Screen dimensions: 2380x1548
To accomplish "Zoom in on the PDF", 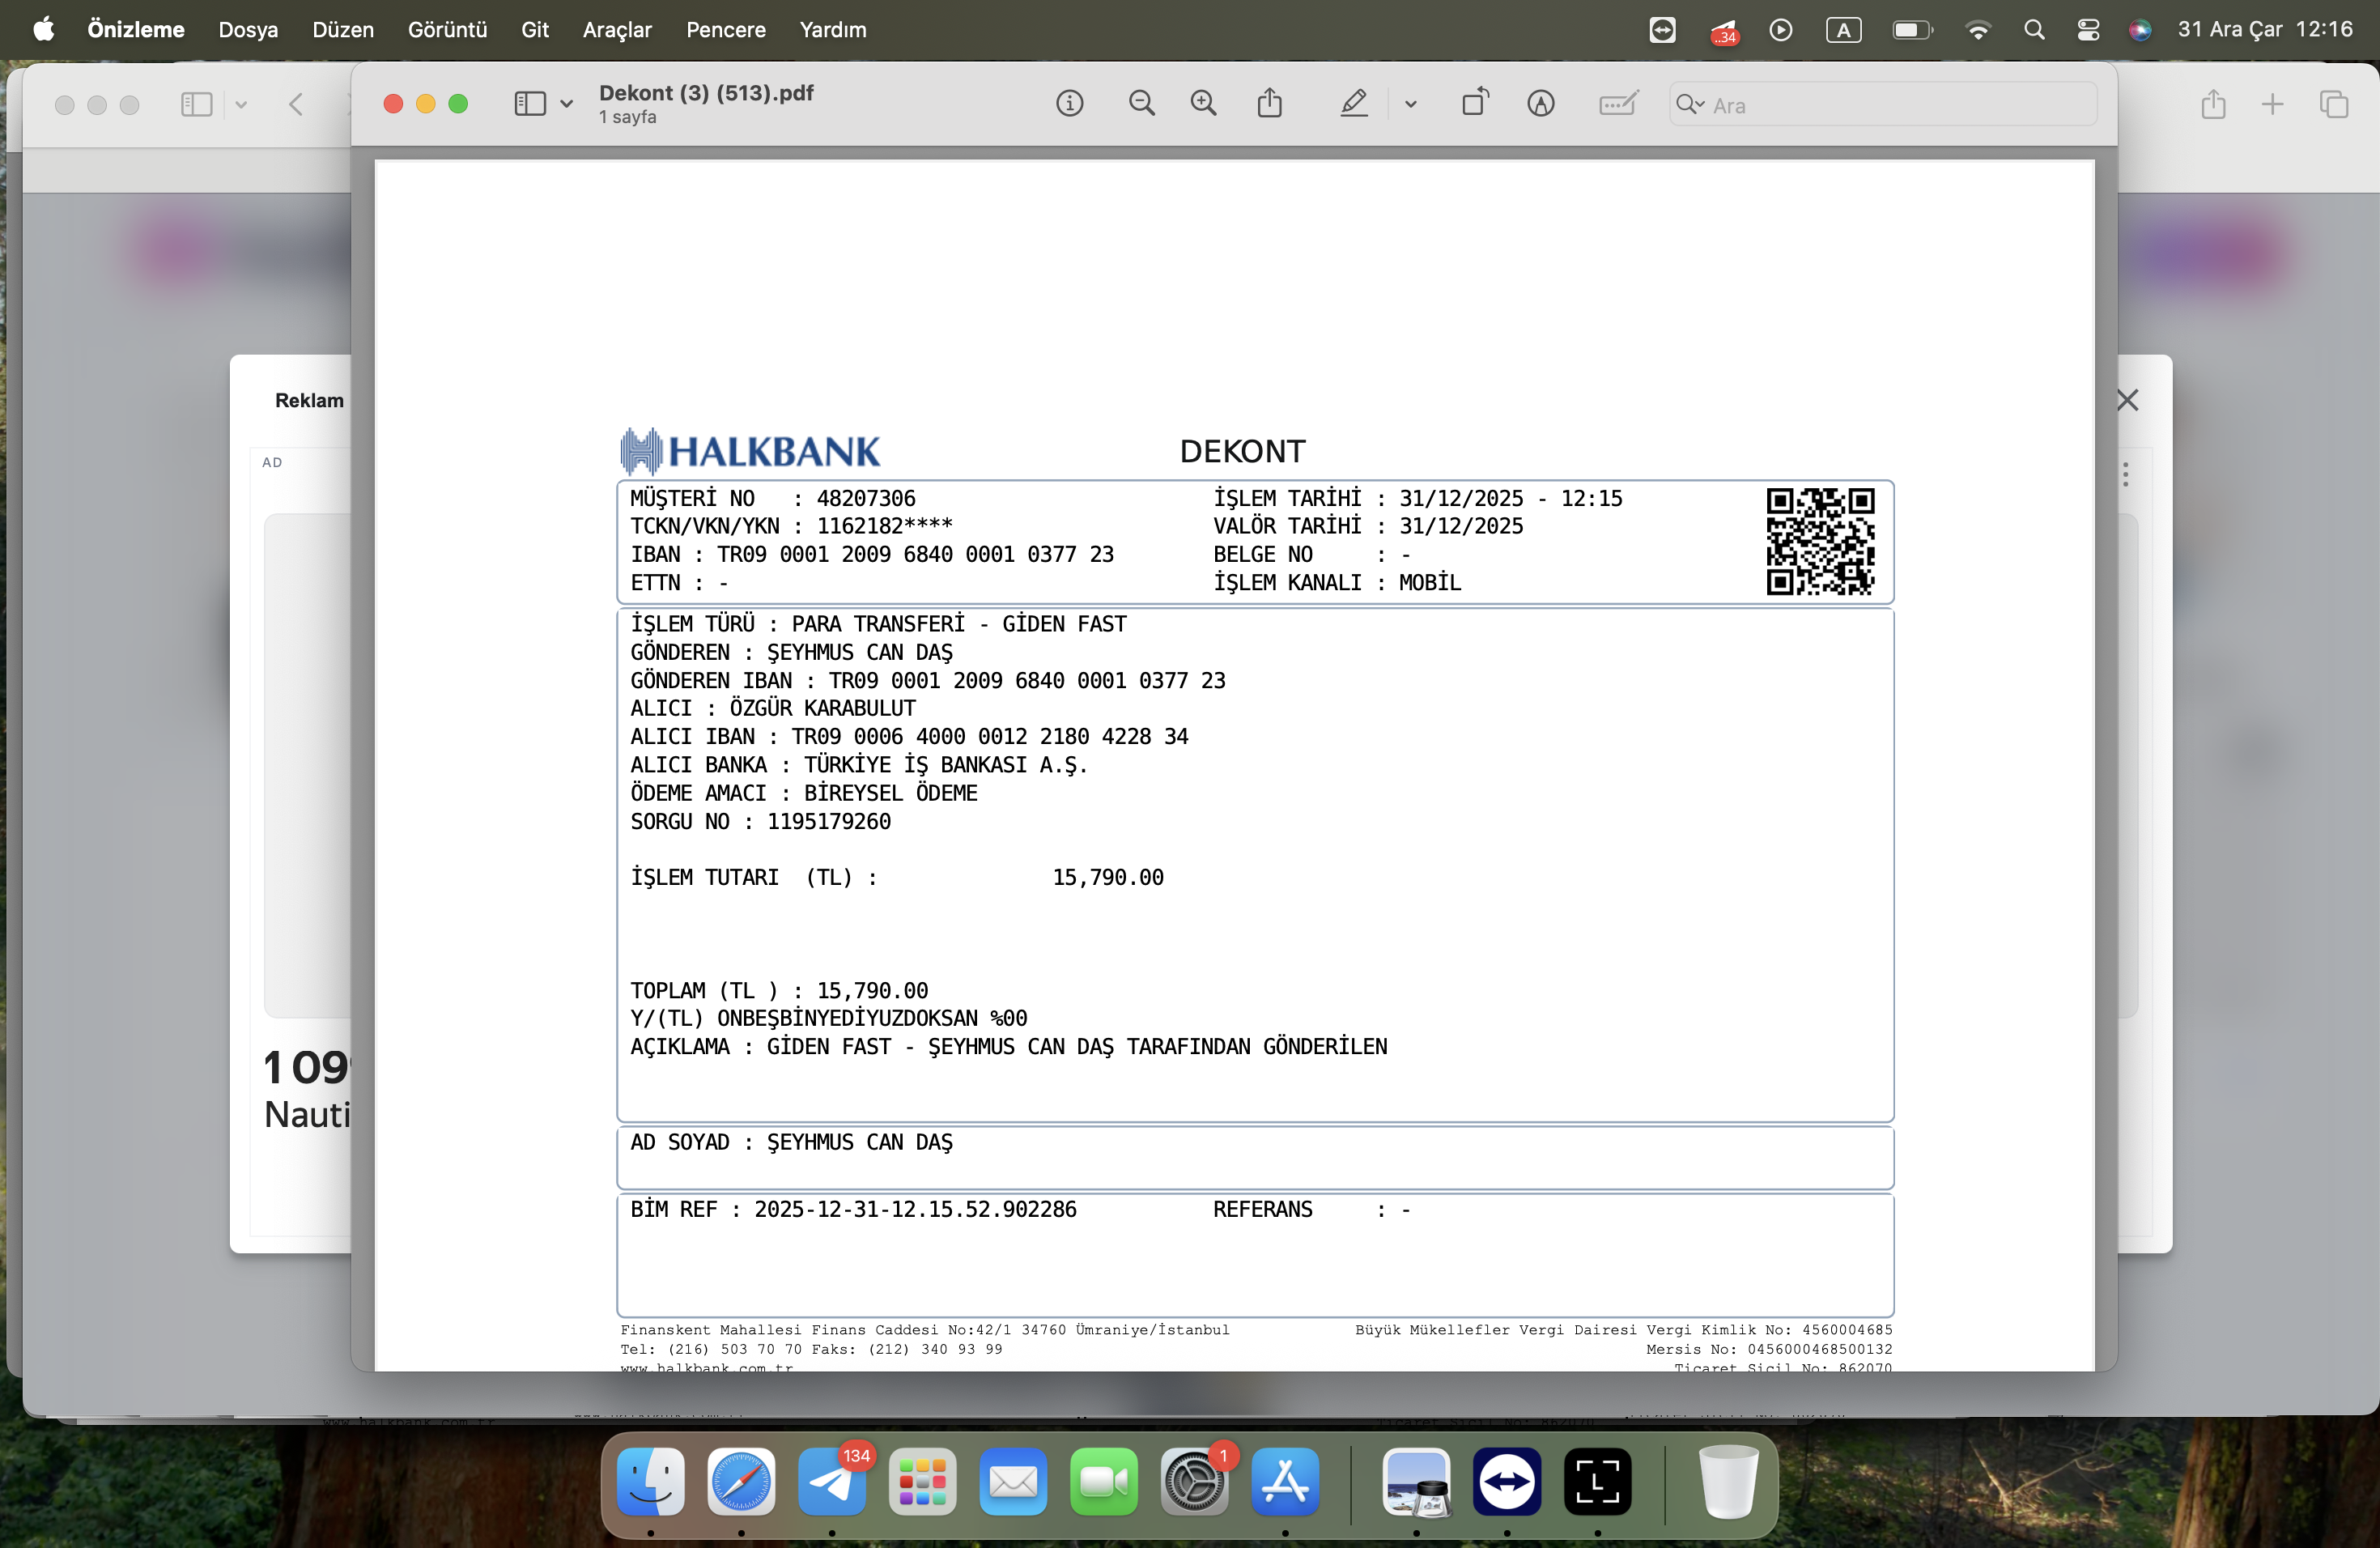I will point(1203,103).
